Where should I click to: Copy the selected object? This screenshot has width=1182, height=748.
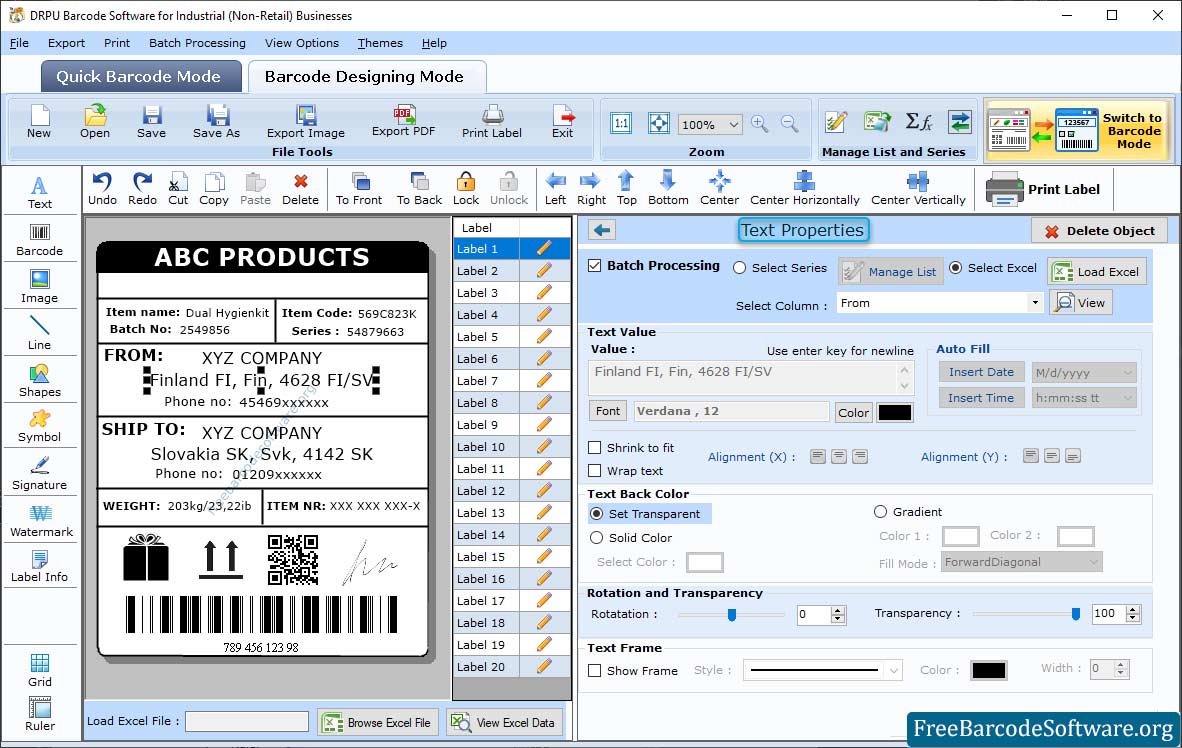[214, 189]
